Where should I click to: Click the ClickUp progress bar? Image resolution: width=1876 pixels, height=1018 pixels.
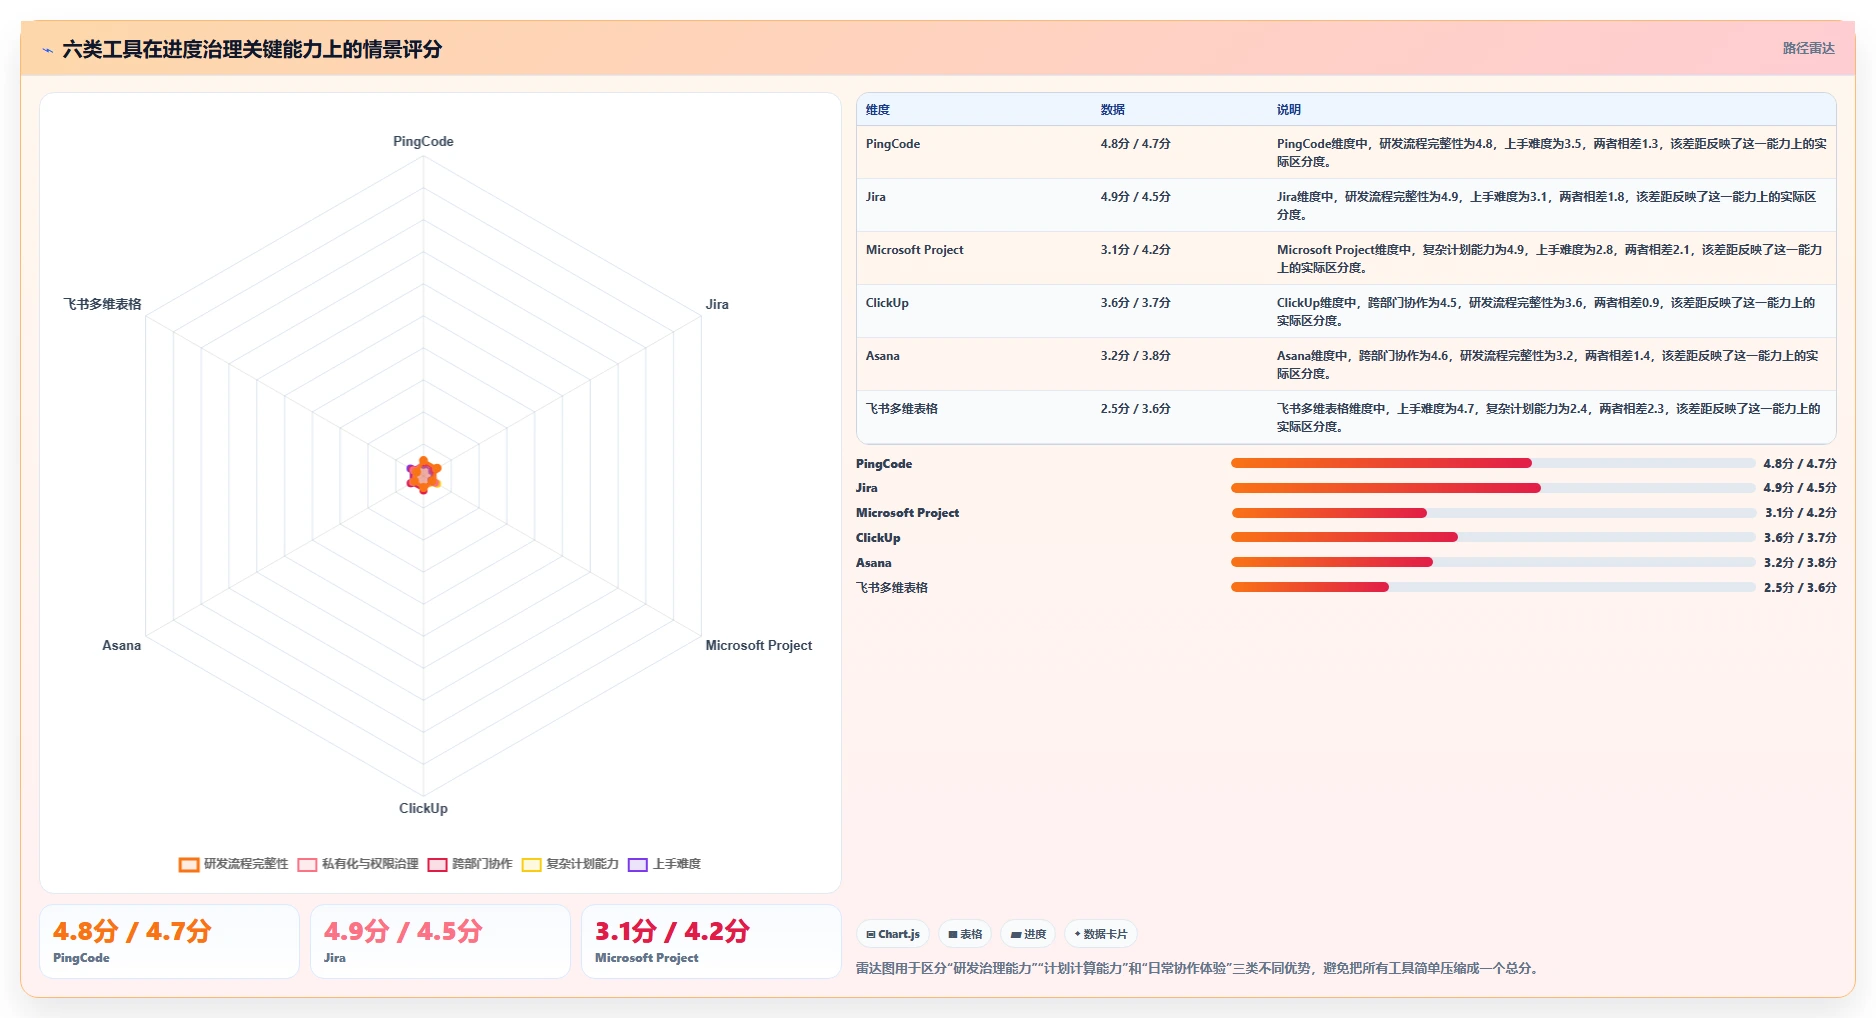(x=1493, y=537)
